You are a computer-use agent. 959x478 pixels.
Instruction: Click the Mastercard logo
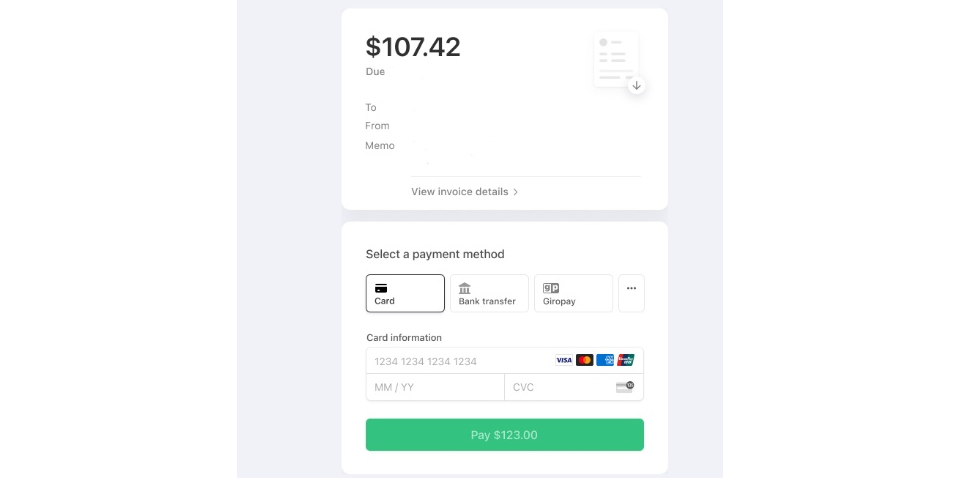[x=585, y=360]
